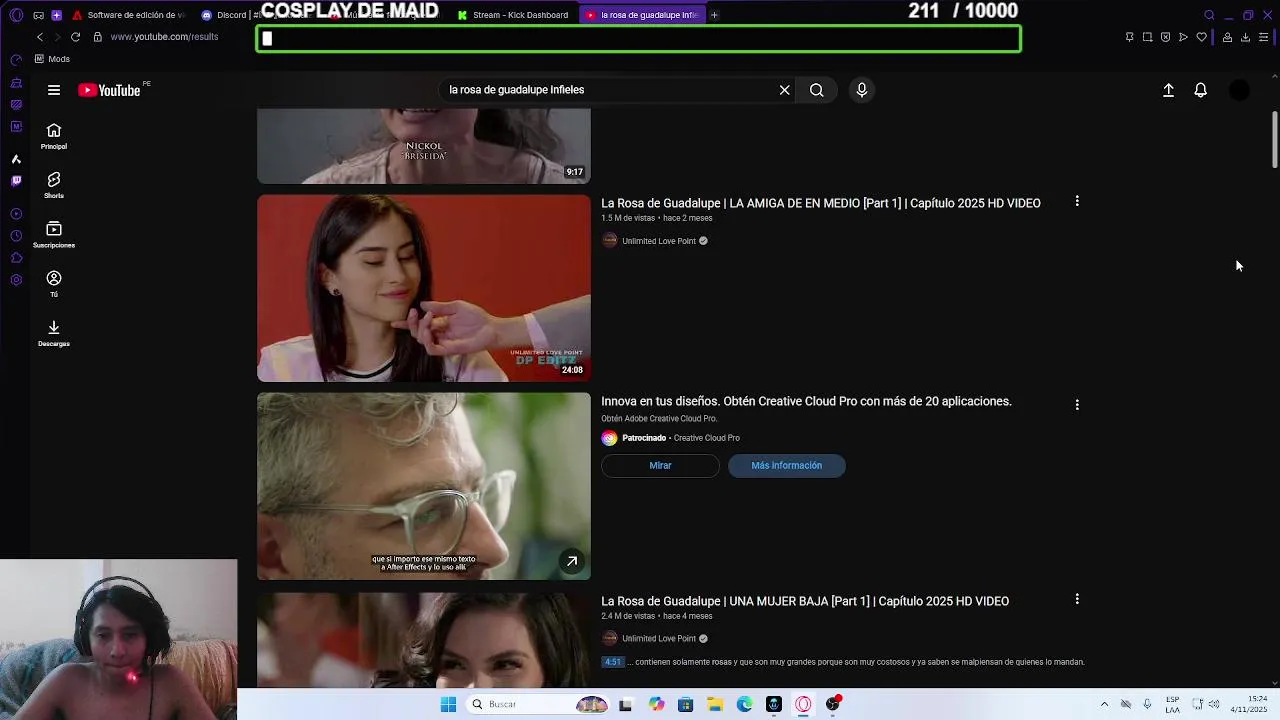
Task: Click Unlimited Love Point channel under UNA MUJER BAJA
Action: coord(659,639)
